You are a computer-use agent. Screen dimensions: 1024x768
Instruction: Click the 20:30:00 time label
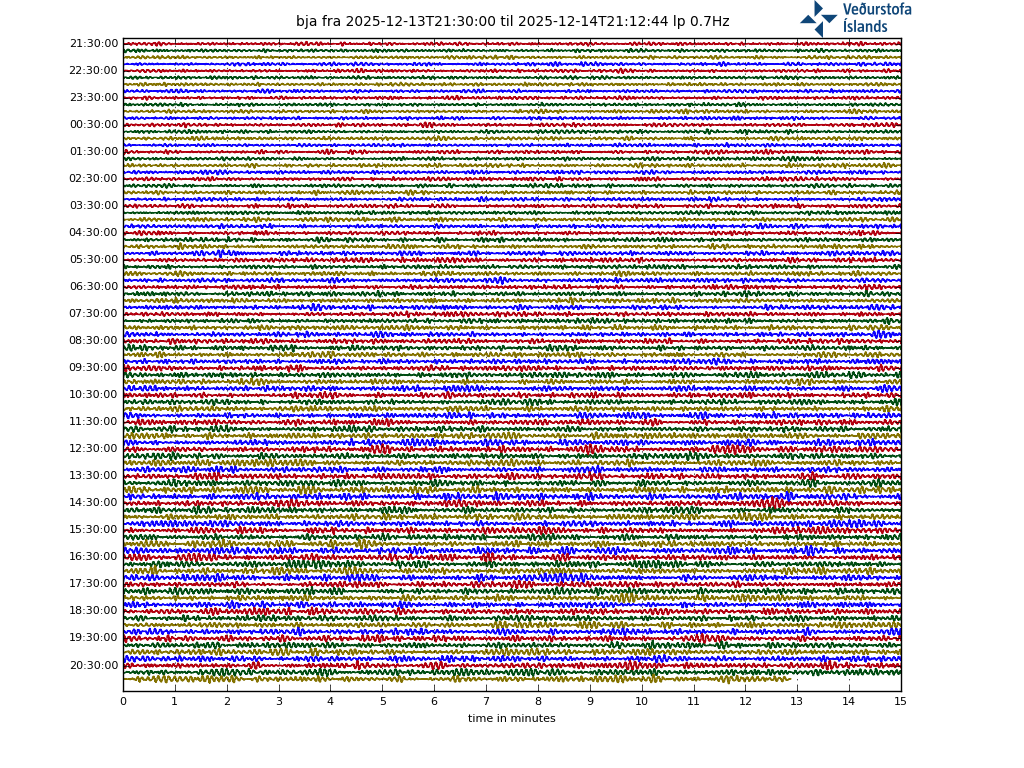pyautogui.click(x=94, y=666)
